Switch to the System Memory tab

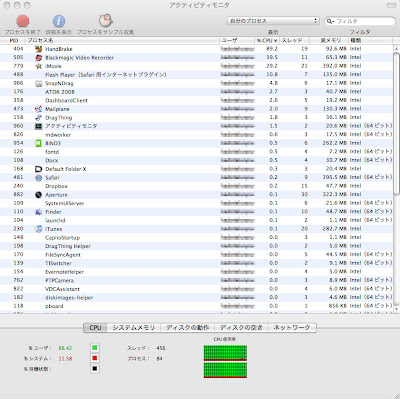pos(134,328)
